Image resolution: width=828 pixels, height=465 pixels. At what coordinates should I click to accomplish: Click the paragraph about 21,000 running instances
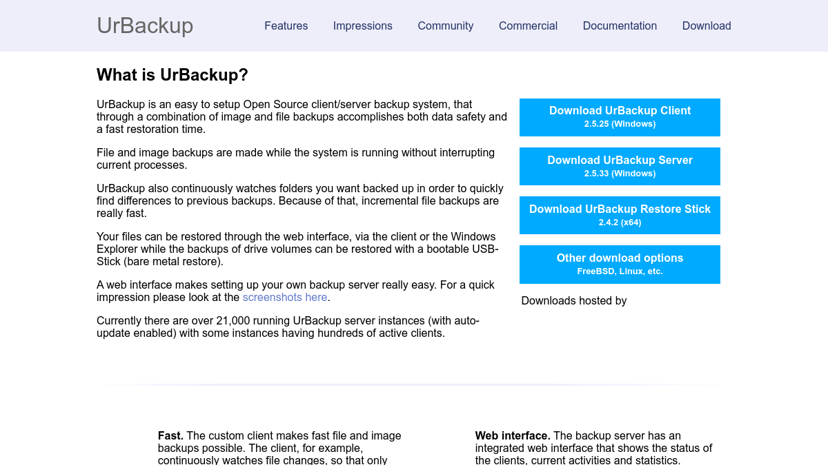coord(288,327)
